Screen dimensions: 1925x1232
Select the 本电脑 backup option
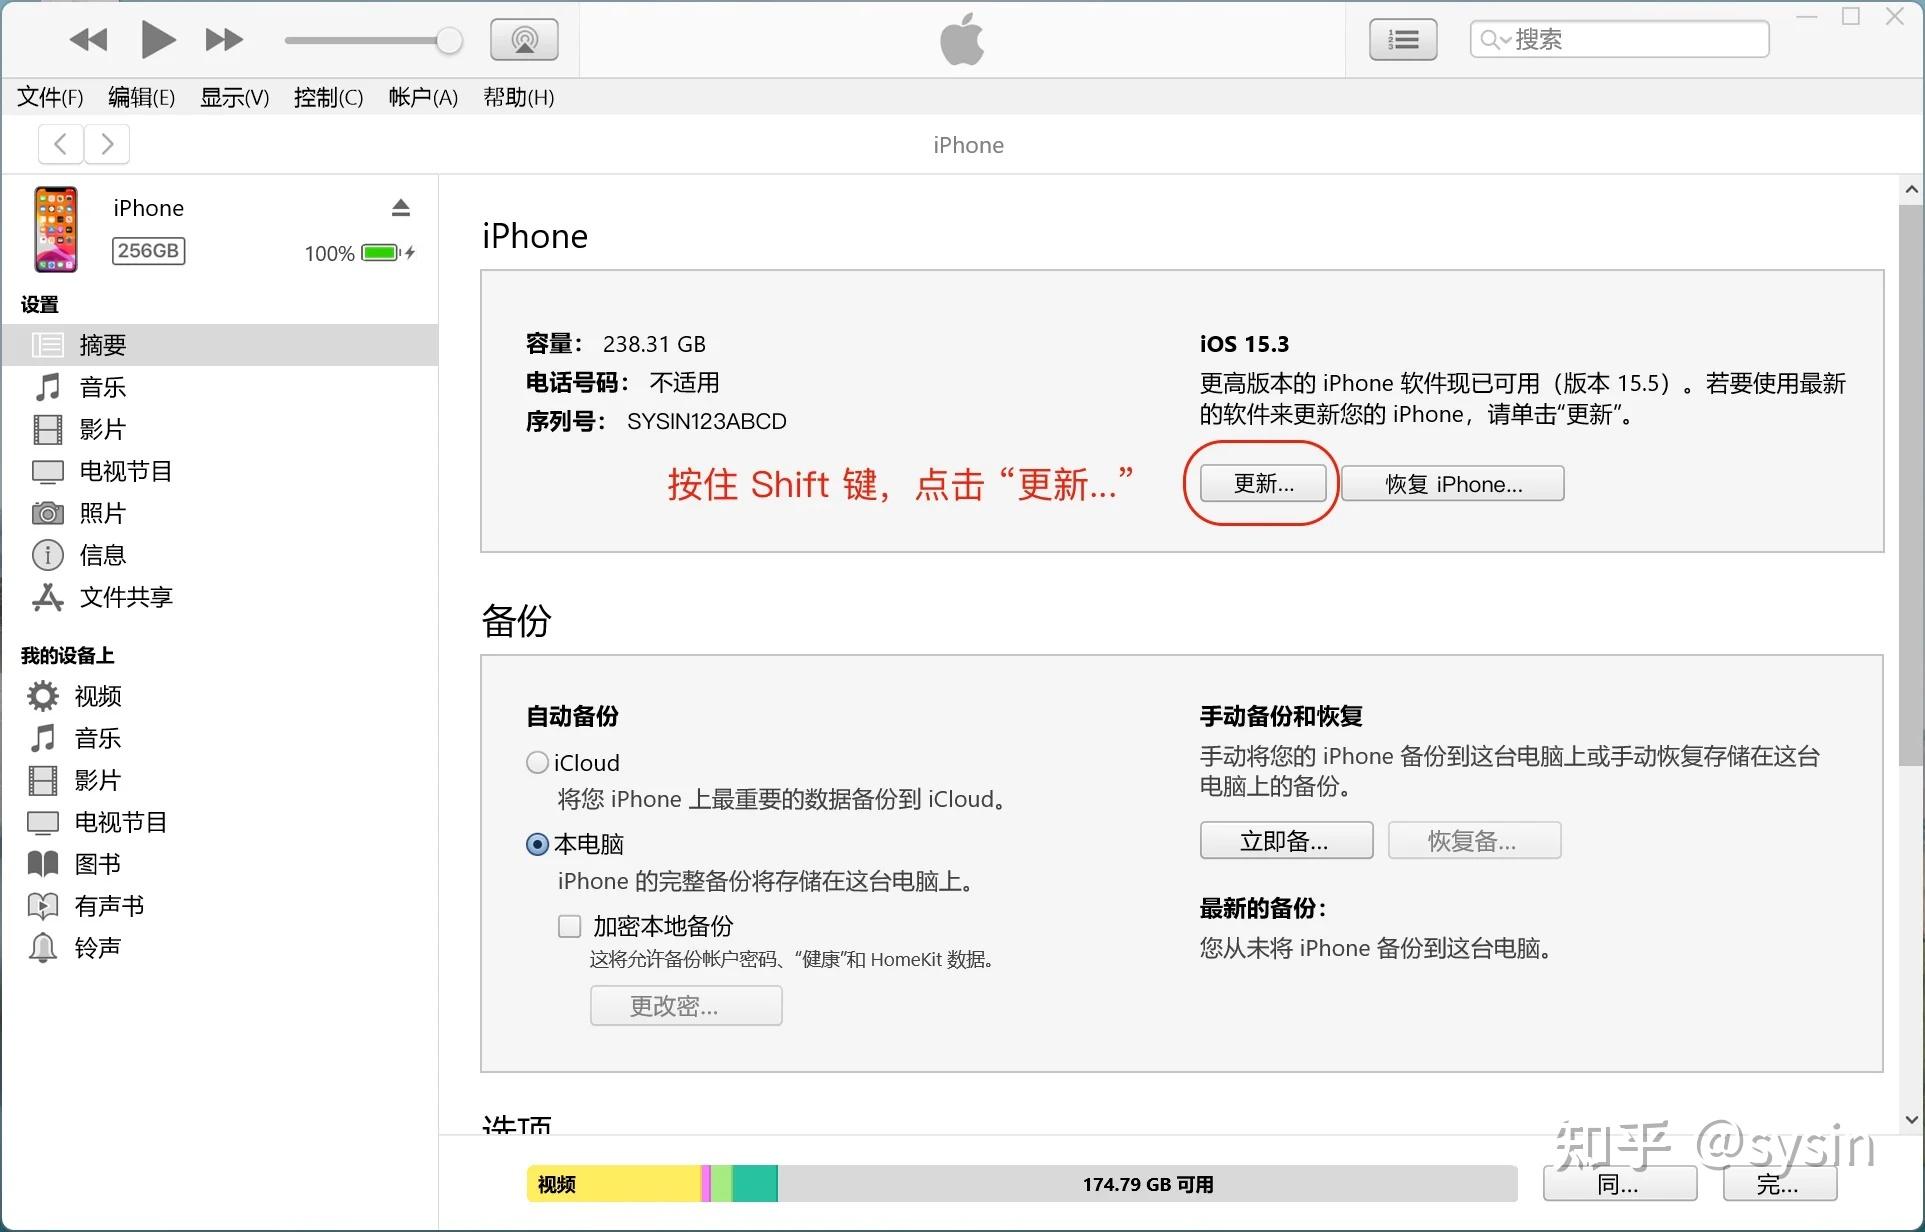[537, 844]
